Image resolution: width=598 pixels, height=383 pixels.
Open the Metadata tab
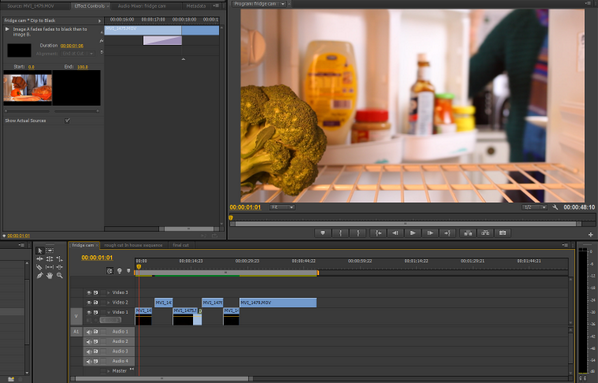[196, 6]
